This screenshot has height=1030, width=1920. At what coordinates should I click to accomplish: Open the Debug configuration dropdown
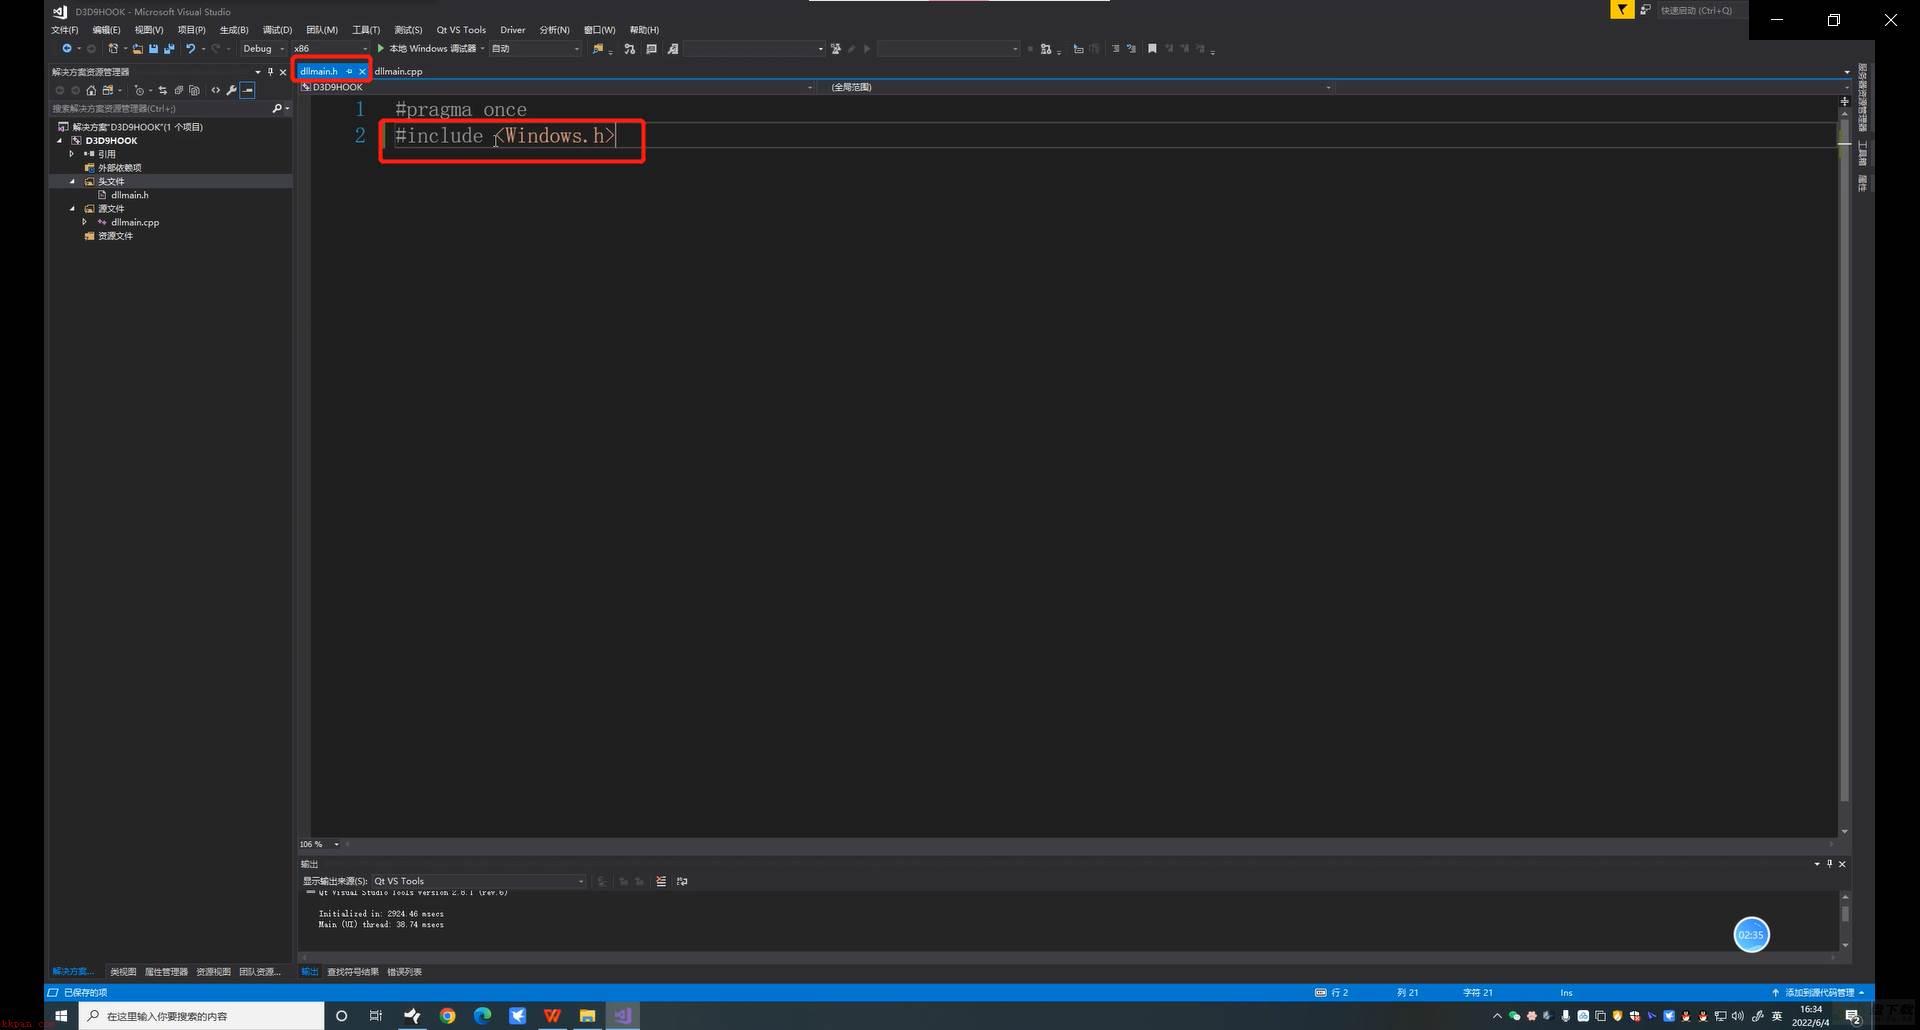263,48
